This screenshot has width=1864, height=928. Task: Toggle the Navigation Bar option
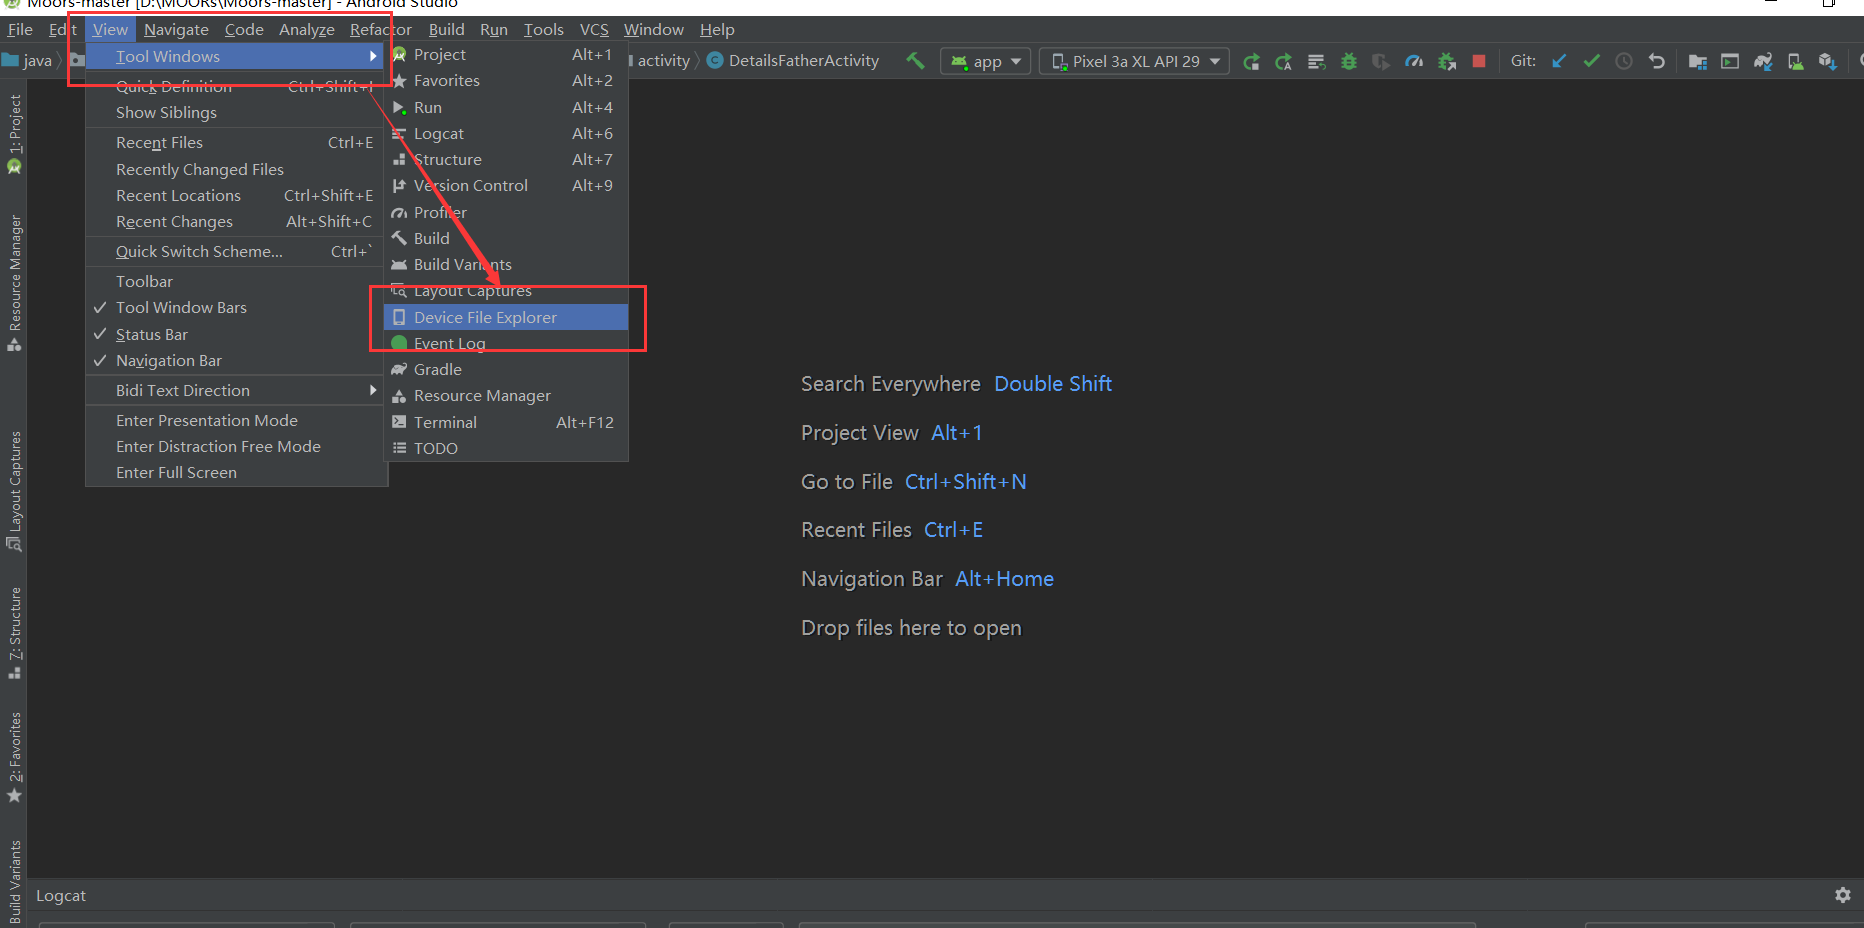tap(236, 360)
